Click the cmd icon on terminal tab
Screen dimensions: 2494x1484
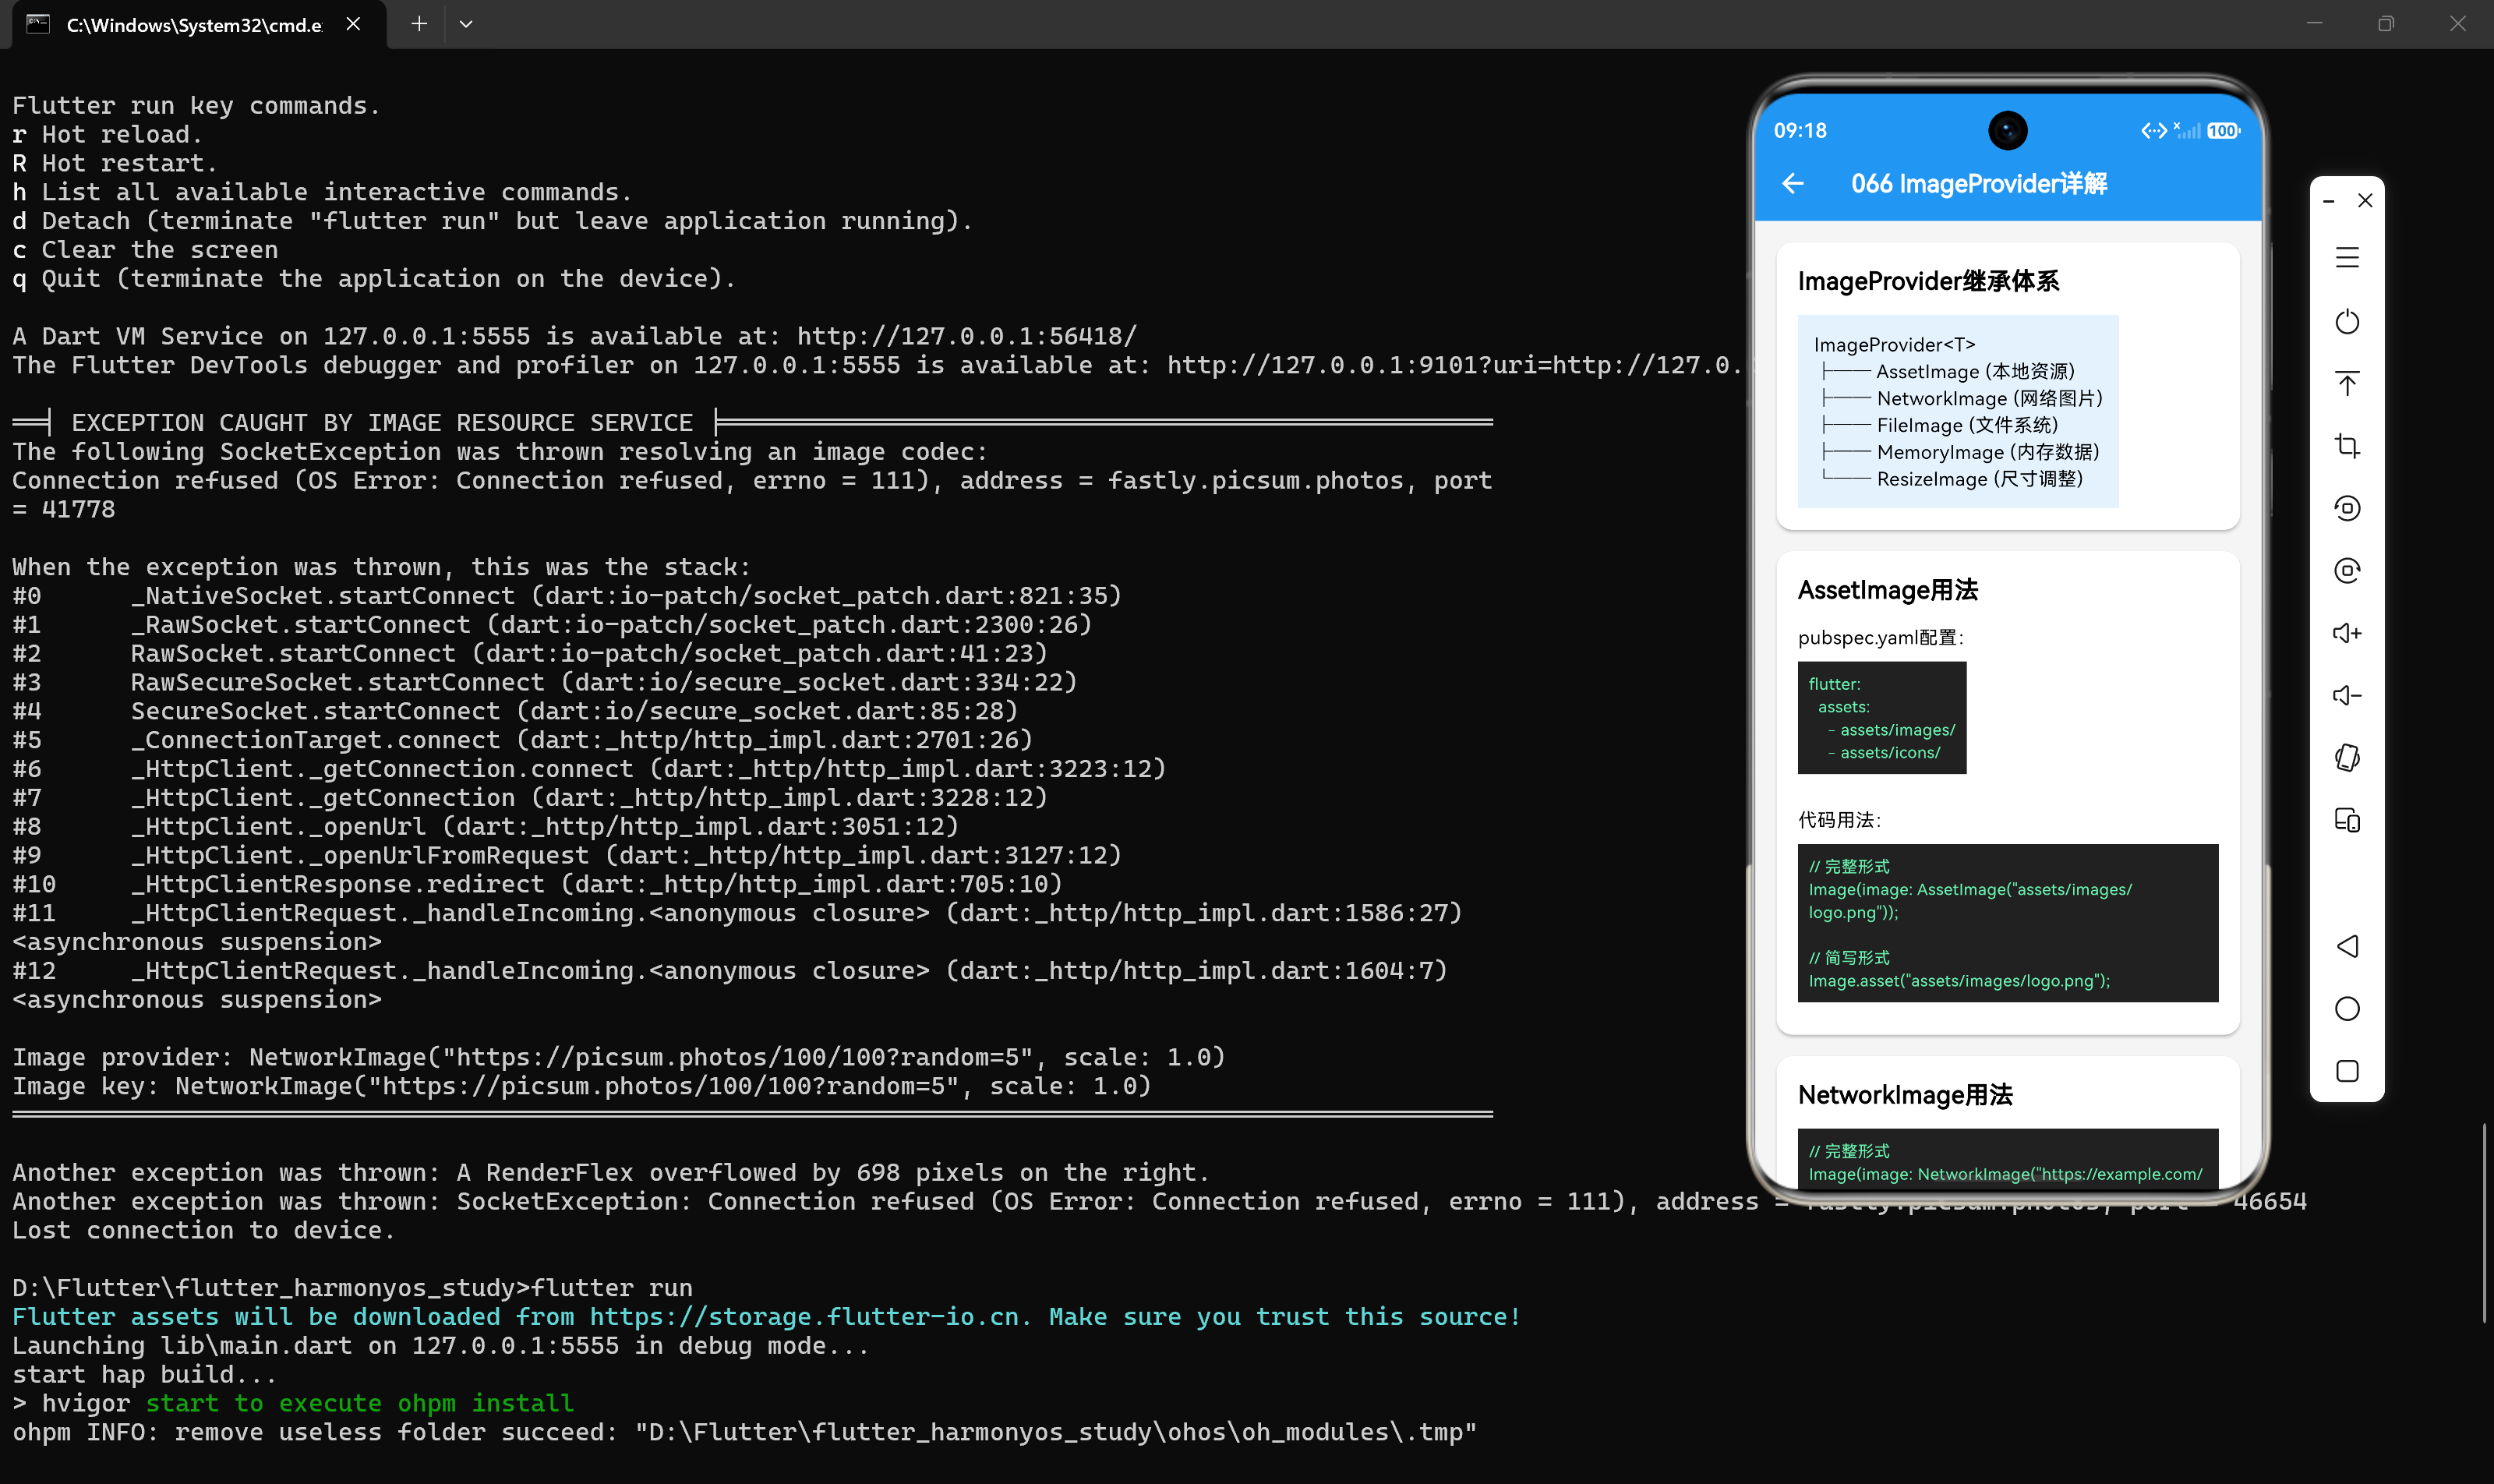[38, 24]
